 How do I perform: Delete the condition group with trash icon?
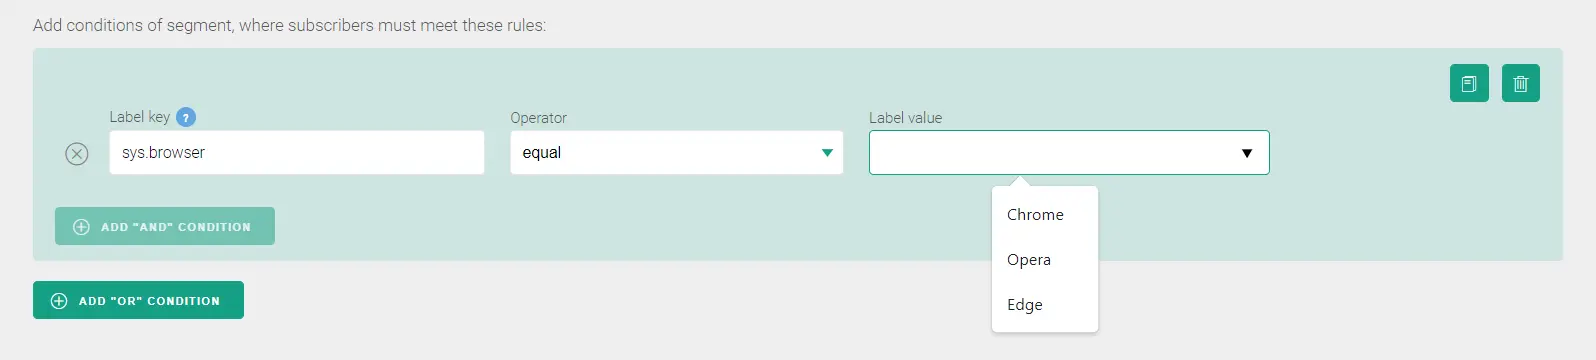tap(1520, 83)
